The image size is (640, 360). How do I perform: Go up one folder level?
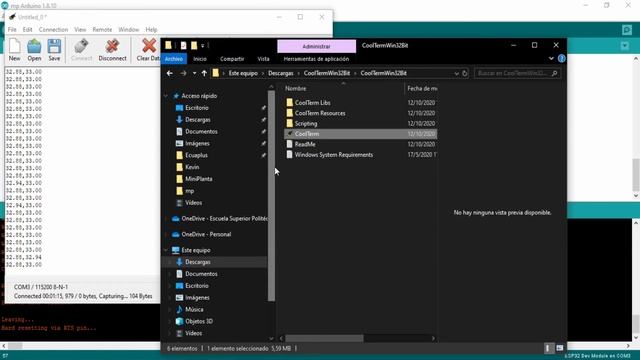204,73
